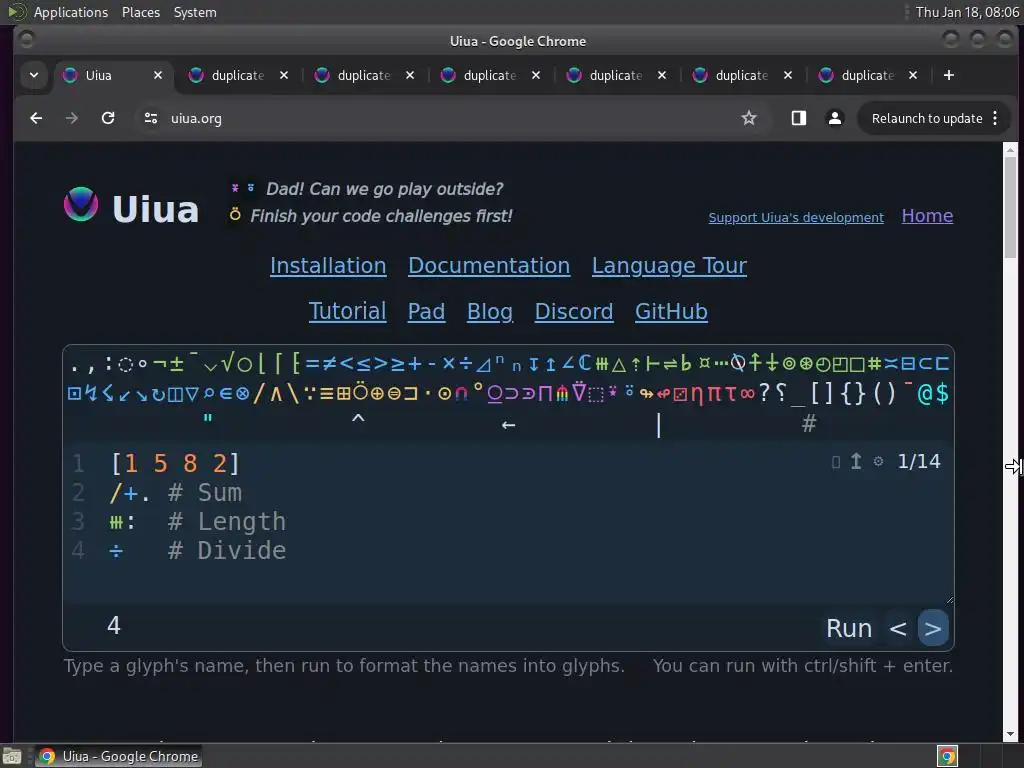Viewport: 1024px width, 768px height.
Task: Open the Applications menu
Action: [x=71, y=12]
